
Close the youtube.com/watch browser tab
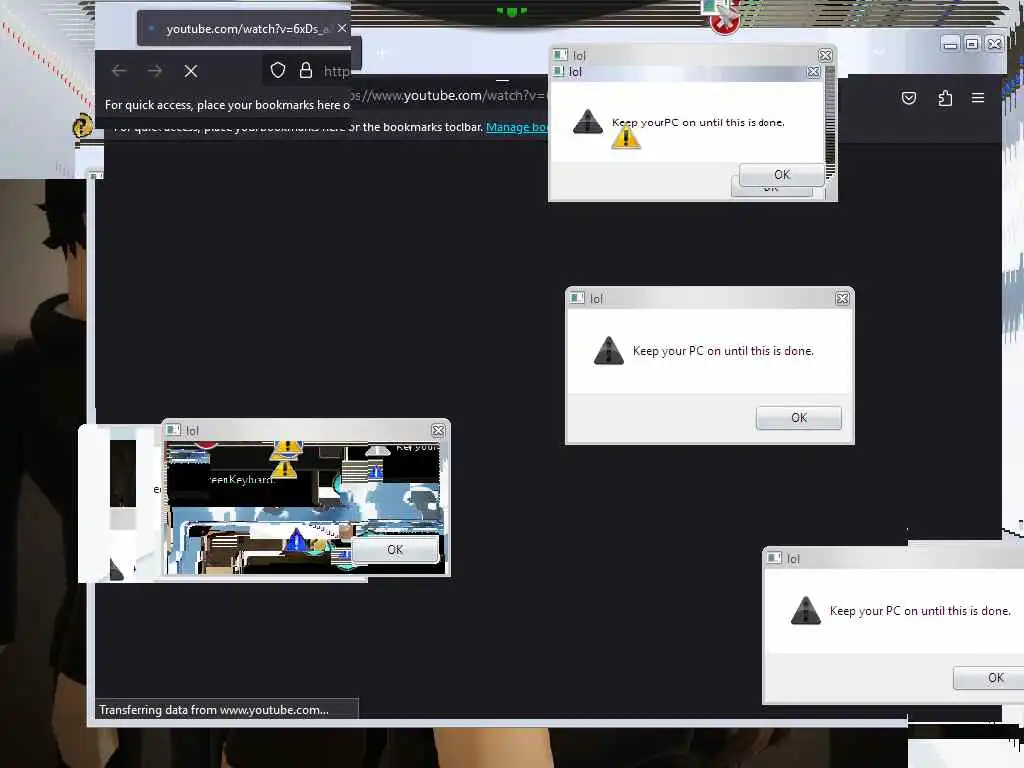[342, 28]
